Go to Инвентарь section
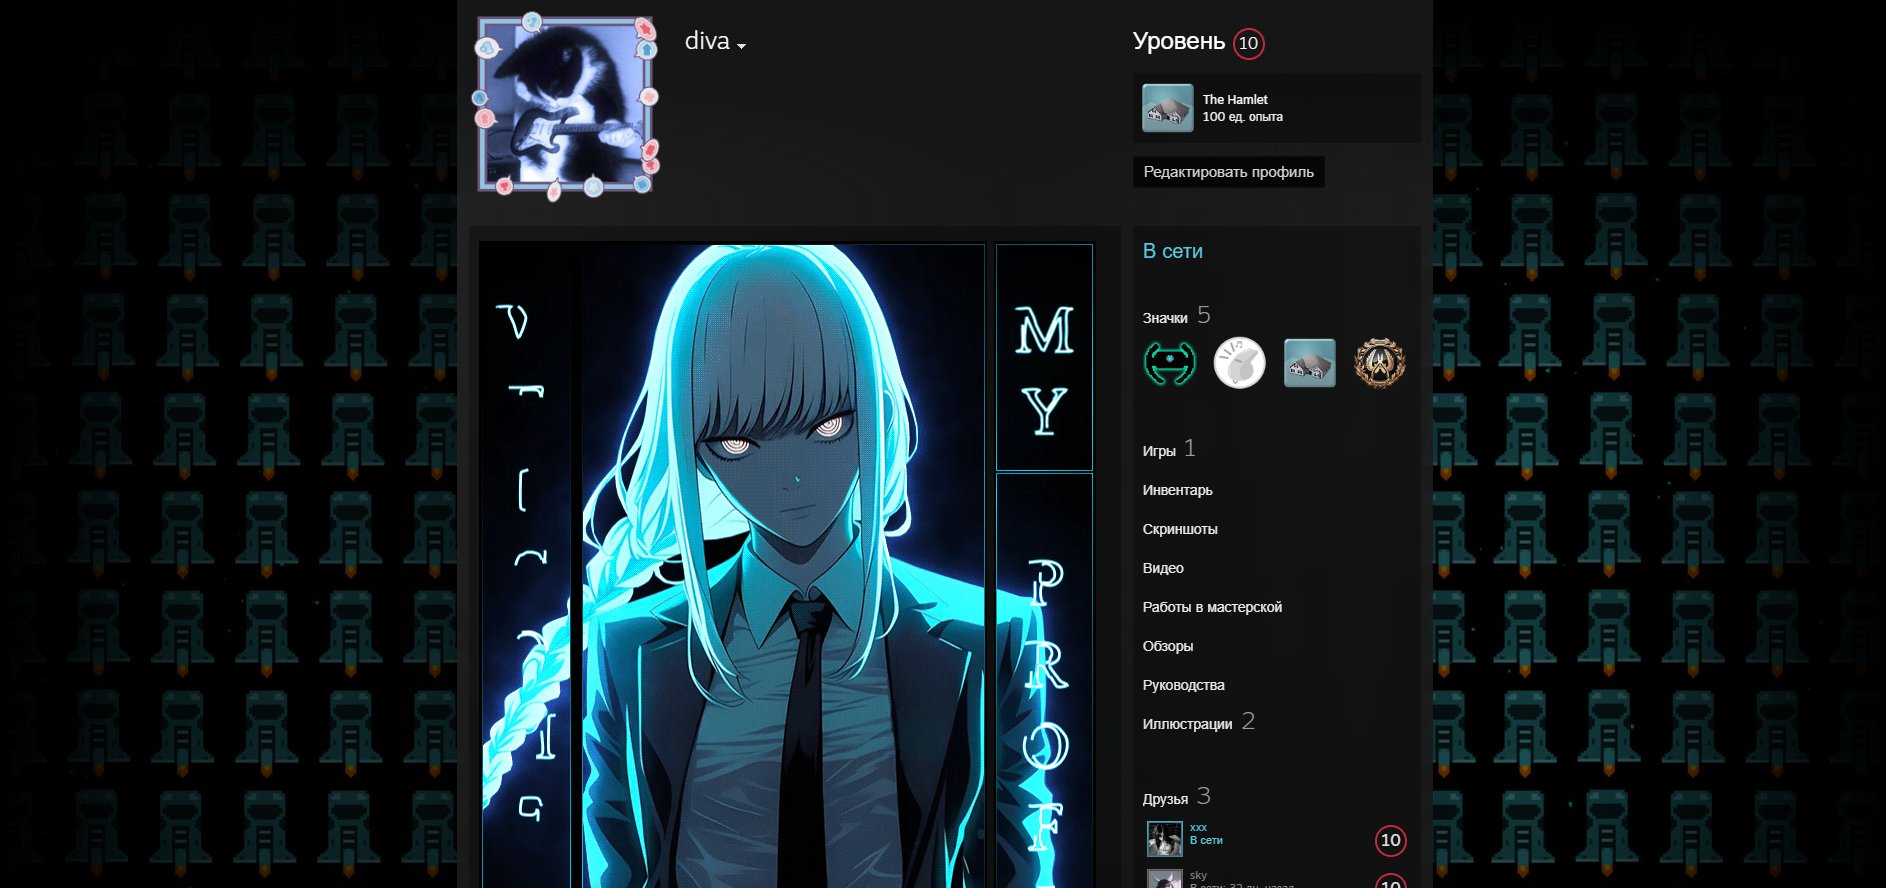This screenshot has width=1886, height=888. (1177, 490)
